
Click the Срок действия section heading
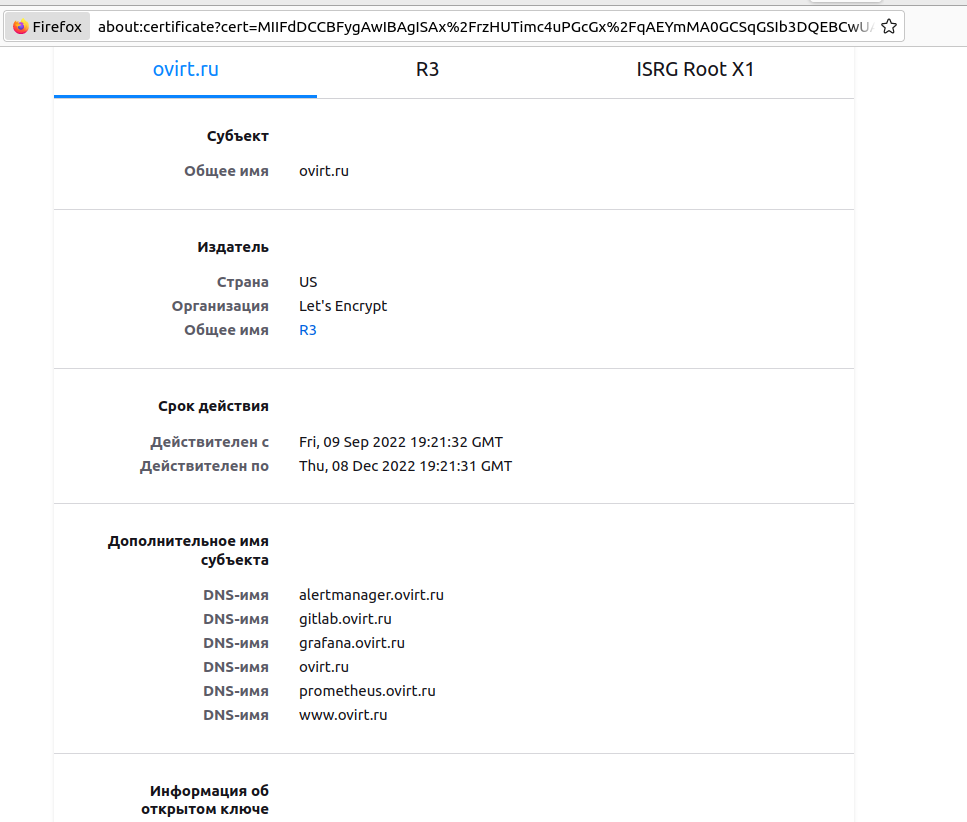click(213, 406)
